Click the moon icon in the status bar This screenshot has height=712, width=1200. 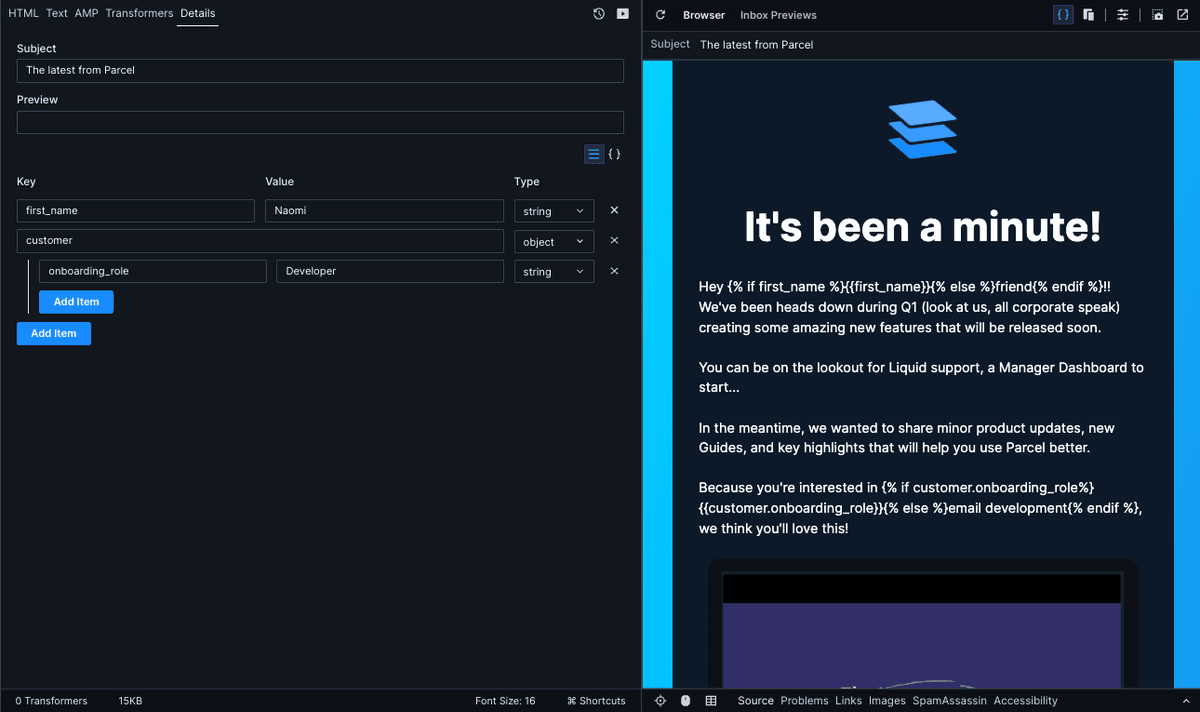685,700
